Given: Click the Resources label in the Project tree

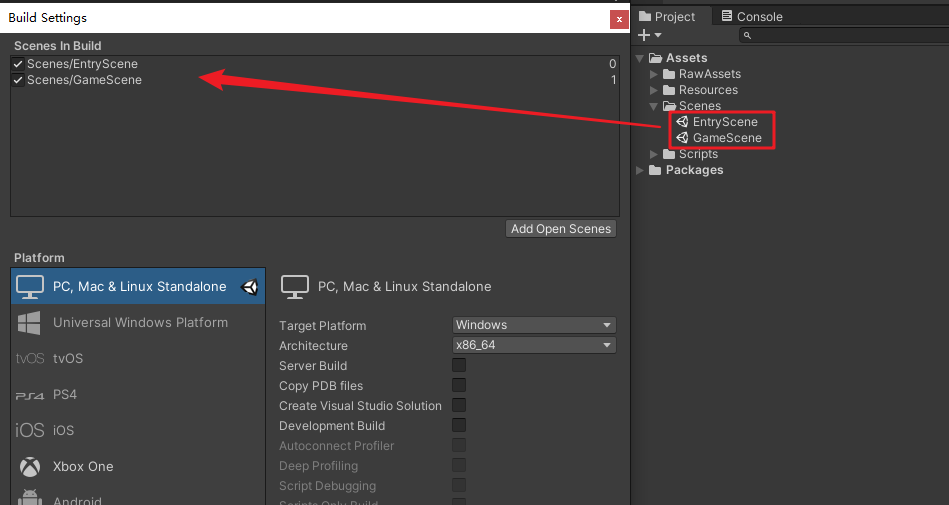Looking at the screenshot, I should click(708, 90).
